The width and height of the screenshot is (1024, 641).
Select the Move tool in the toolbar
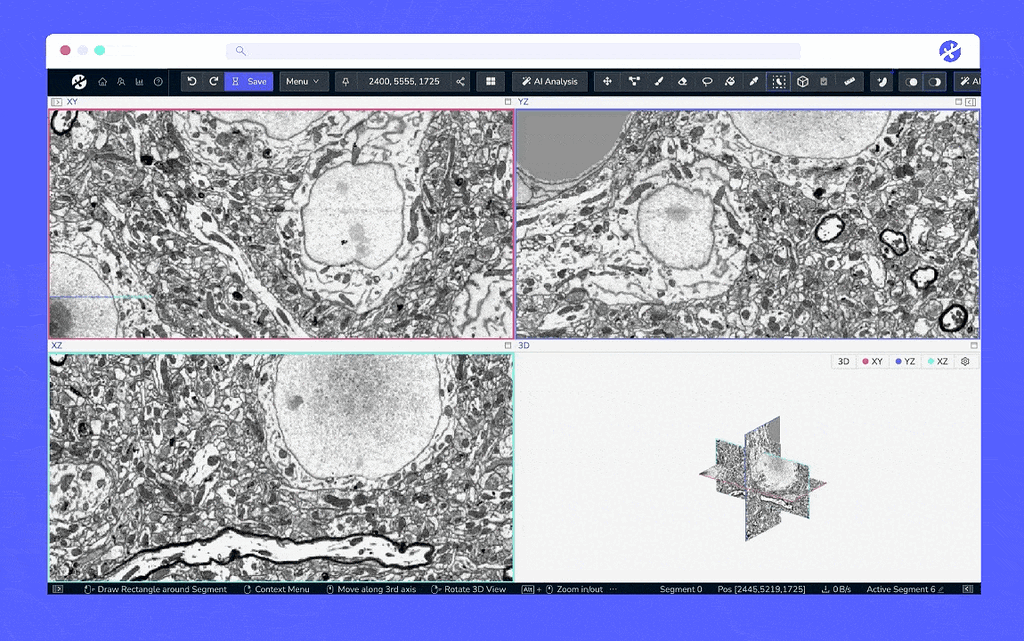pos(608,81)
